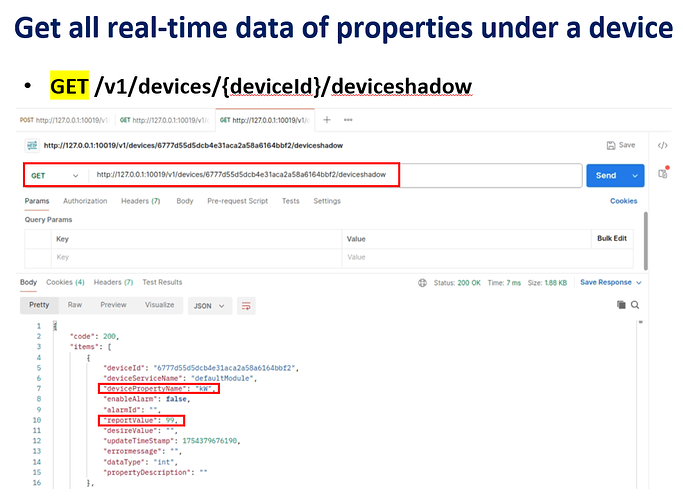Image resolution: width=683 pixels, height=500 pixels.
Task: Open the request Settings tab
Action: pos(327,201)
